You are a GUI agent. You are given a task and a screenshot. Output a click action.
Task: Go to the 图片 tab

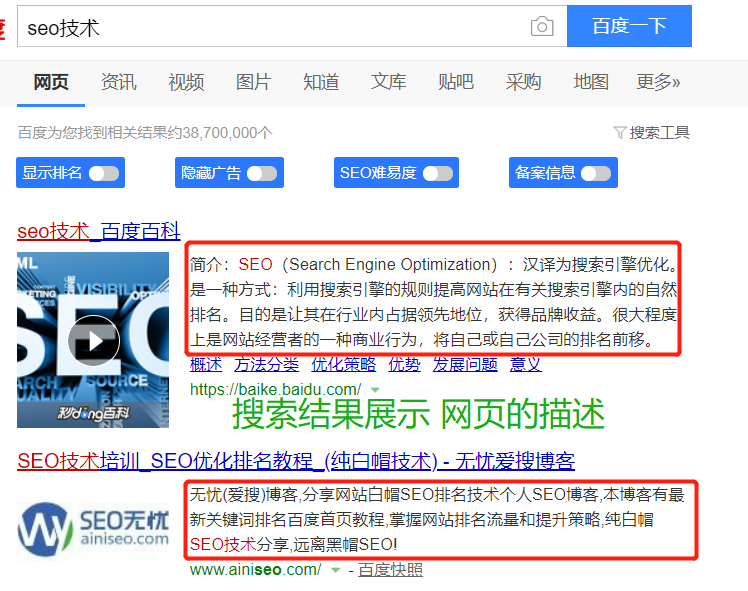pyautogui.click(x=253, y=82)
